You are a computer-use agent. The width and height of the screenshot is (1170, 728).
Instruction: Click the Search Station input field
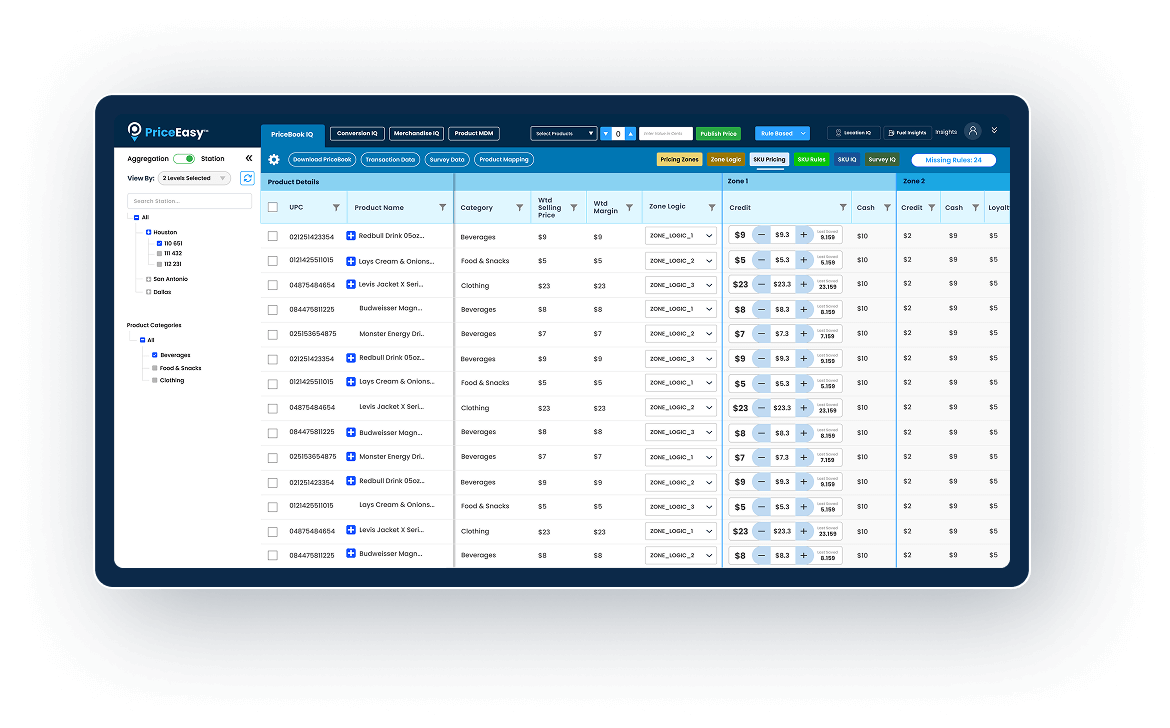click(189, 201)
